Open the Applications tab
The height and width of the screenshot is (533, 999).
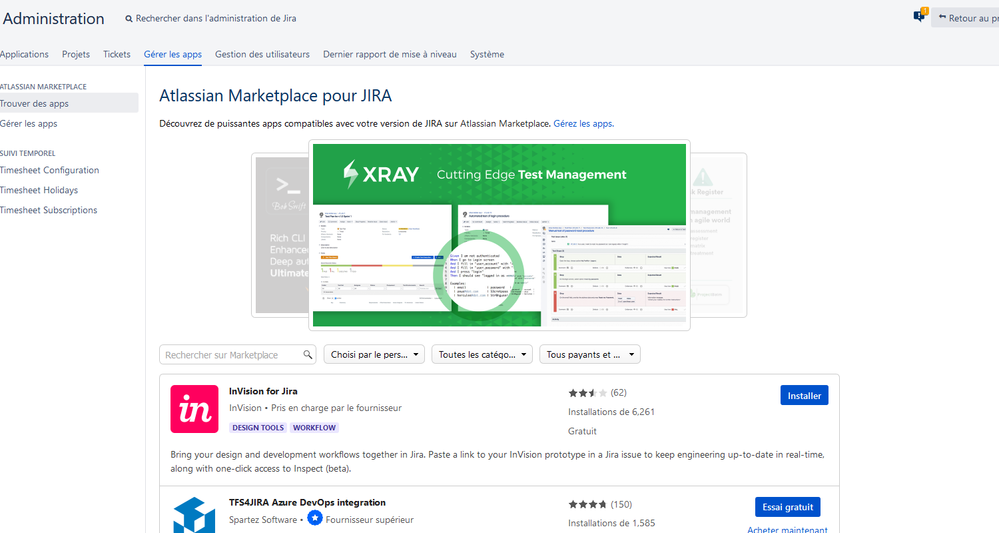[24, 54]
